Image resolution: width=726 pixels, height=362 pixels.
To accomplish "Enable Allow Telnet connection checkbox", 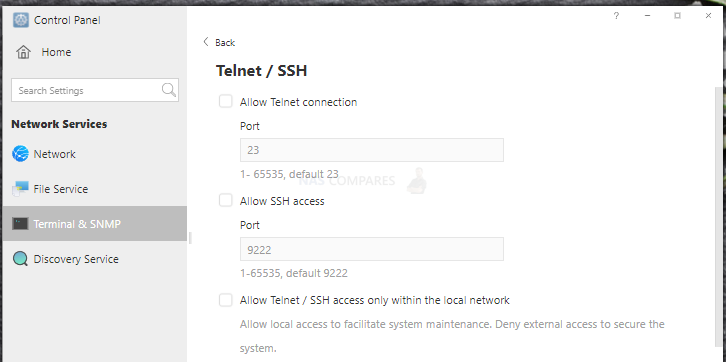I will click(225, 102).
